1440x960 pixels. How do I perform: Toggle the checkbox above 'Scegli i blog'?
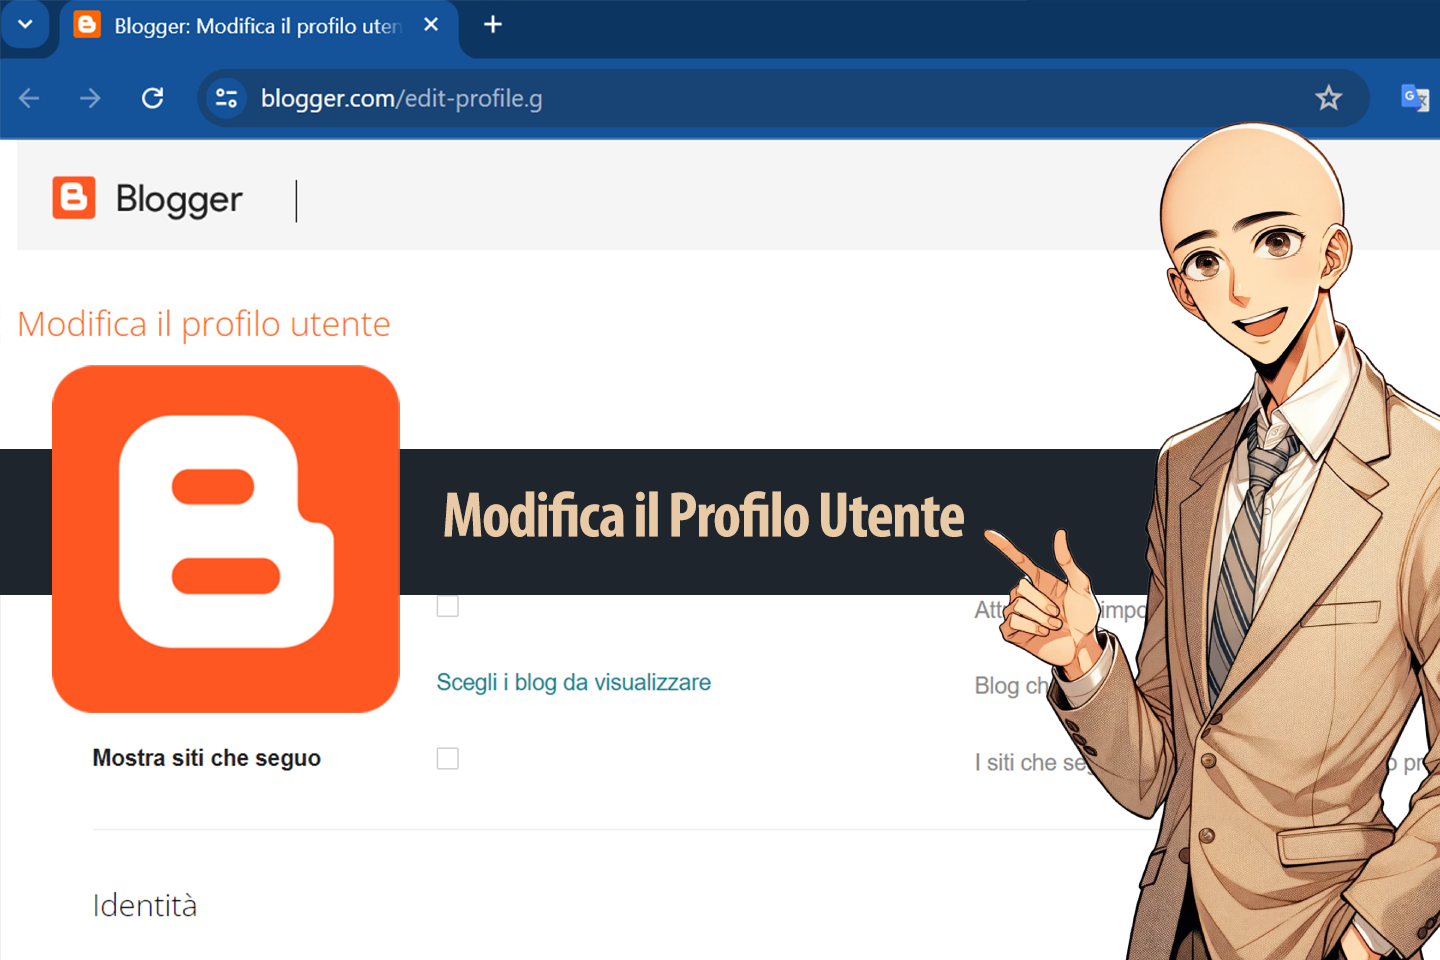(x=448, y=606)
